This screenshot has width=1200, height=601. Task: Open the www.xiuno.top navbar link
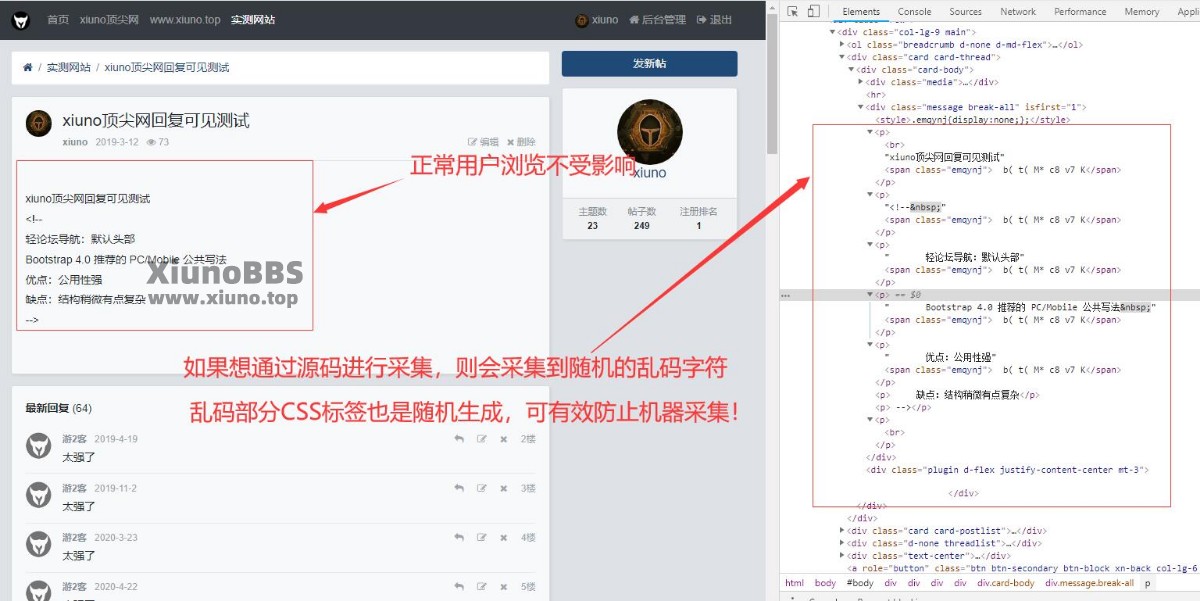point(185,20)
